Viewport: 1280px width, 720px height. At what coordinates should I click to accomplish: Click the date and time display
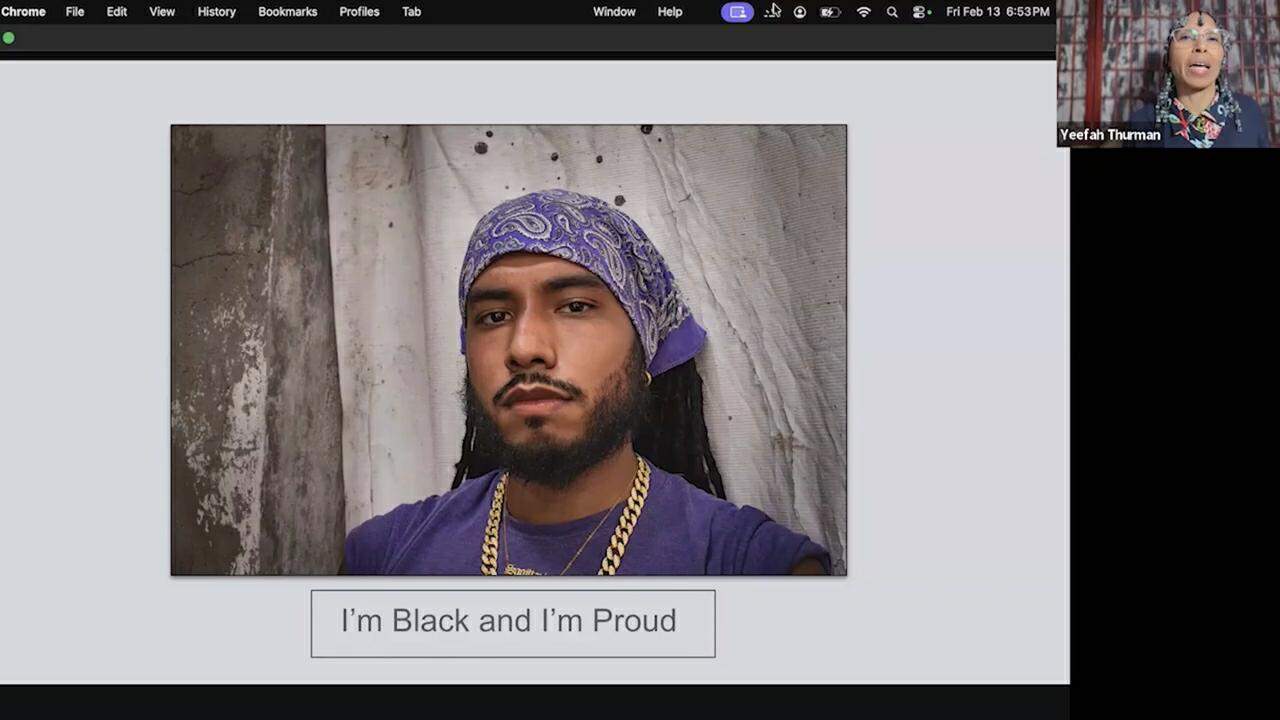997,12
